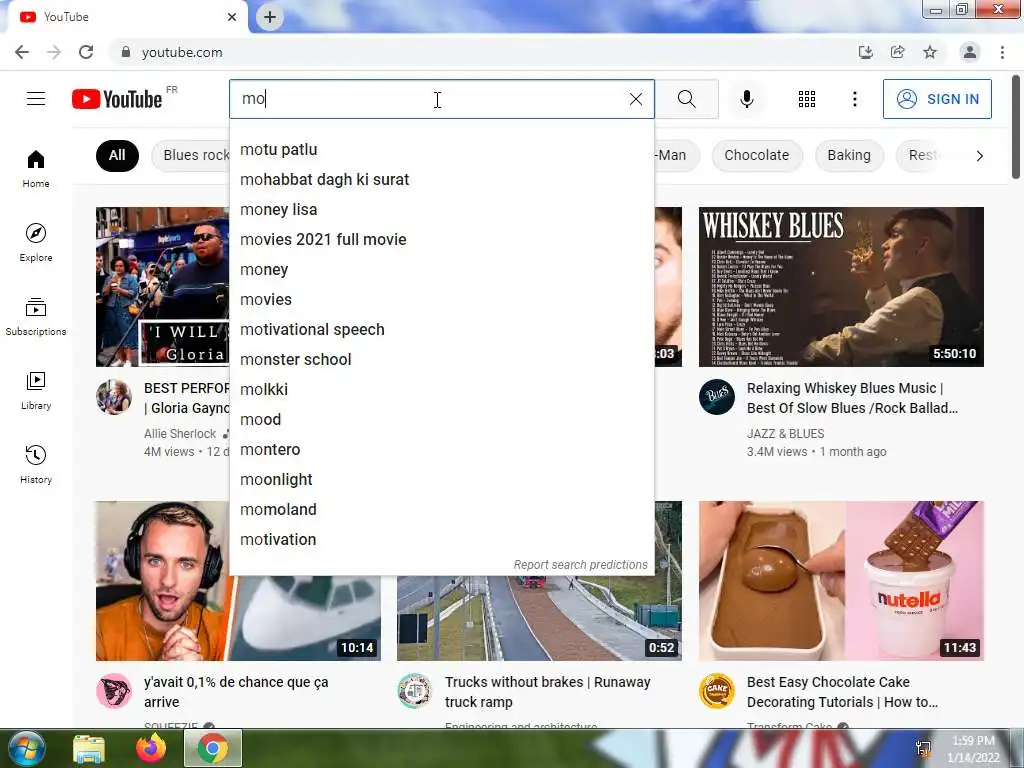Viewport: 1024px width, 768px height.
Task: Open the Chrome three-dot menu
Action: point(1002,52)
